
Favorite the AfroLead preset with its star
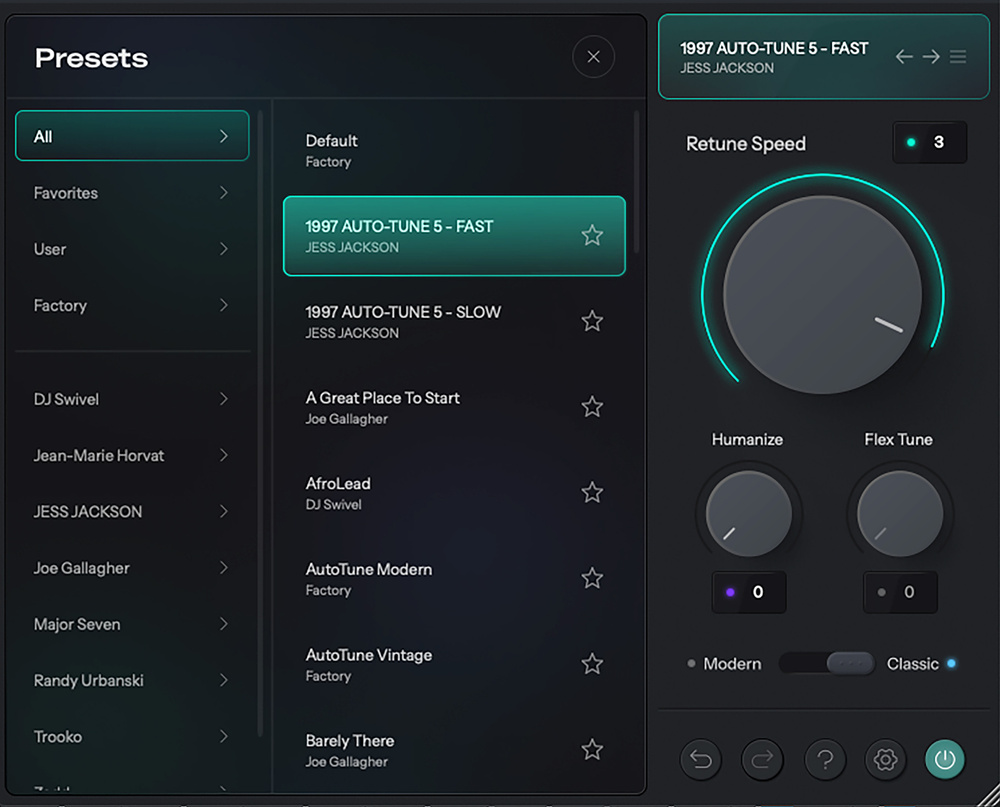[x=592, y=492]
